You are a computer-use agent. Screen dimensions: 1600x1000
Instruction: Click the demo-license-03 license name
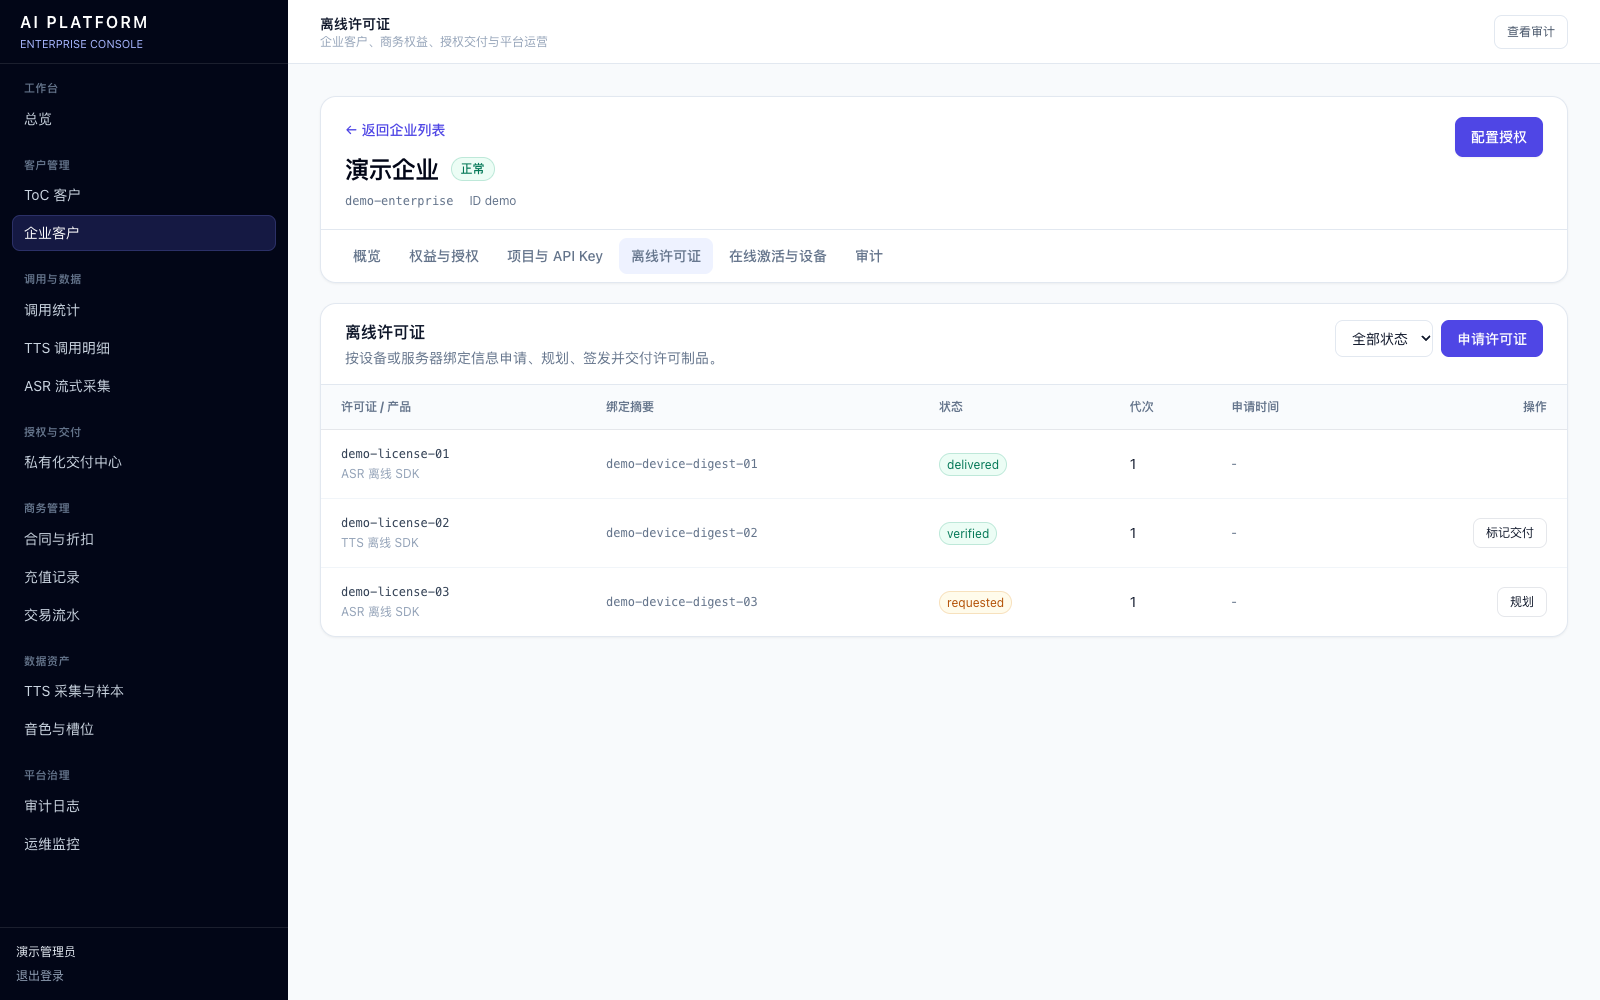(395, 592)
